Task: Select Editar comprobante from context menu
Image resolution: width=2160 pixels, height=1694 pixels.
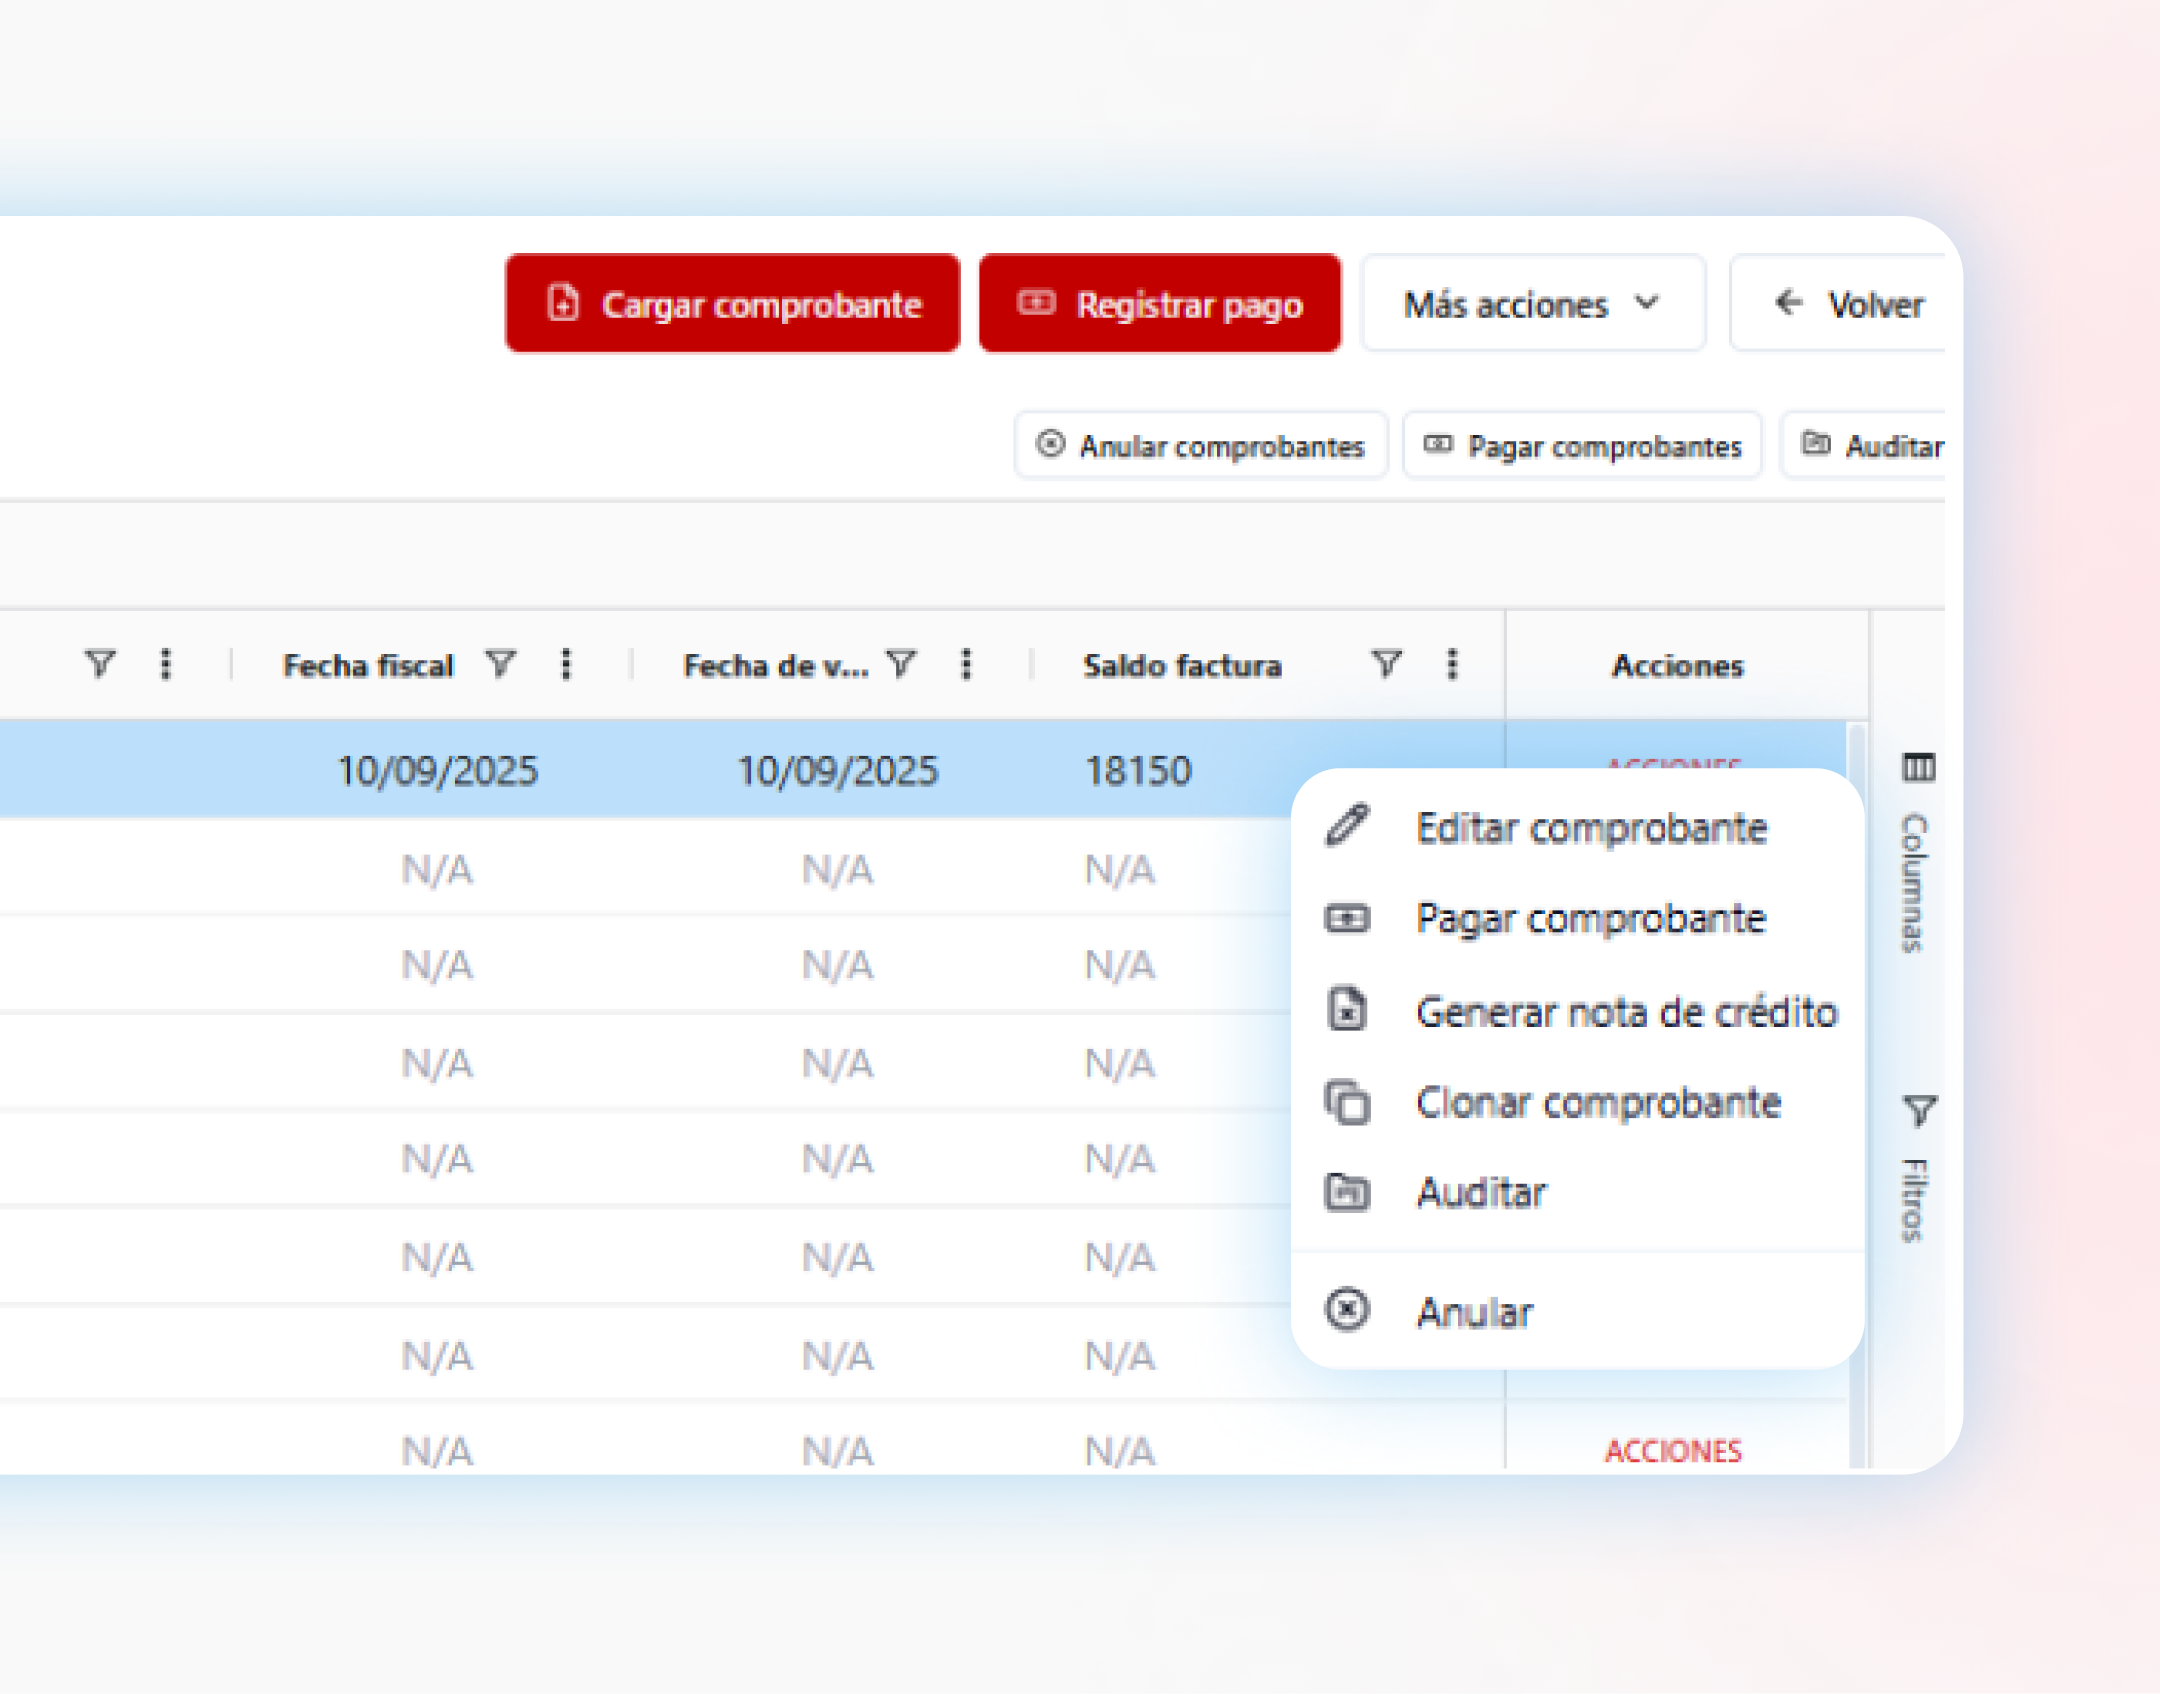Action: click(x=1590, y=828)
